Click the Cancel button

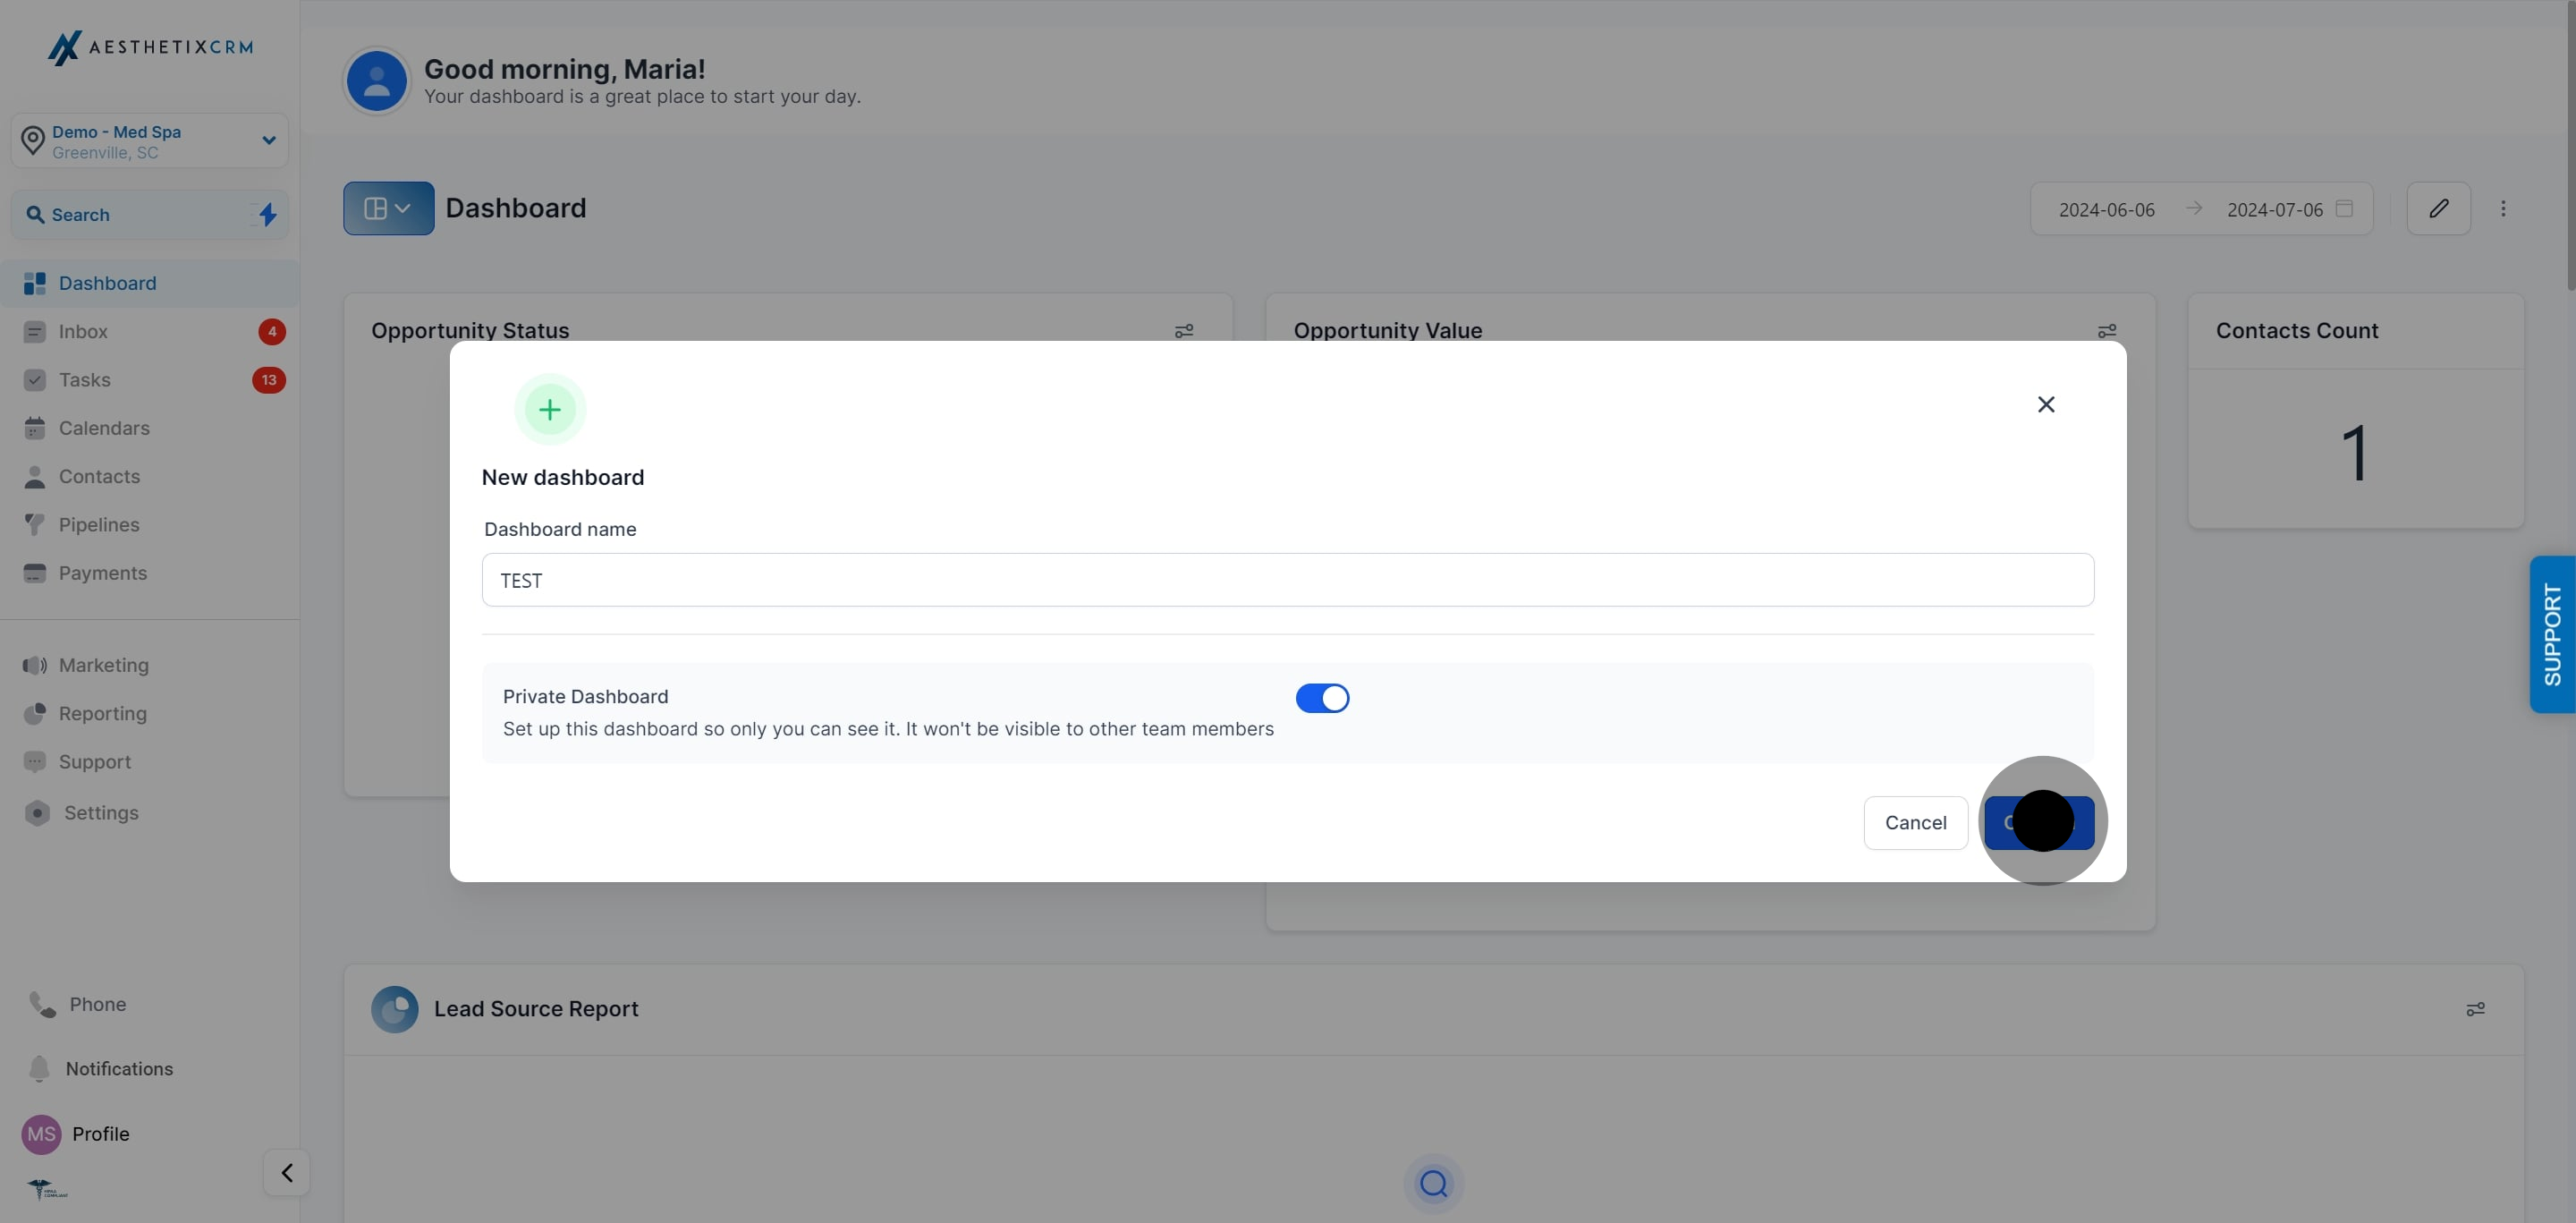(x=1915, y=823)
